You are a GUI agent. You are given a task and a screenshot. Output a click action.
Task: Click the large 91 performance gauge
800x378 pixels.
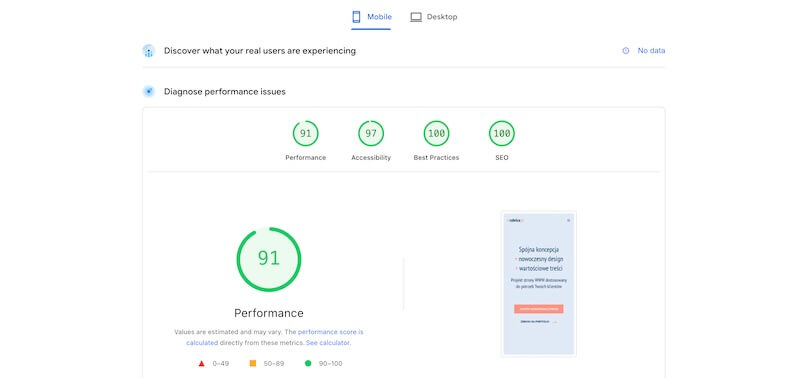pos(269,259)
